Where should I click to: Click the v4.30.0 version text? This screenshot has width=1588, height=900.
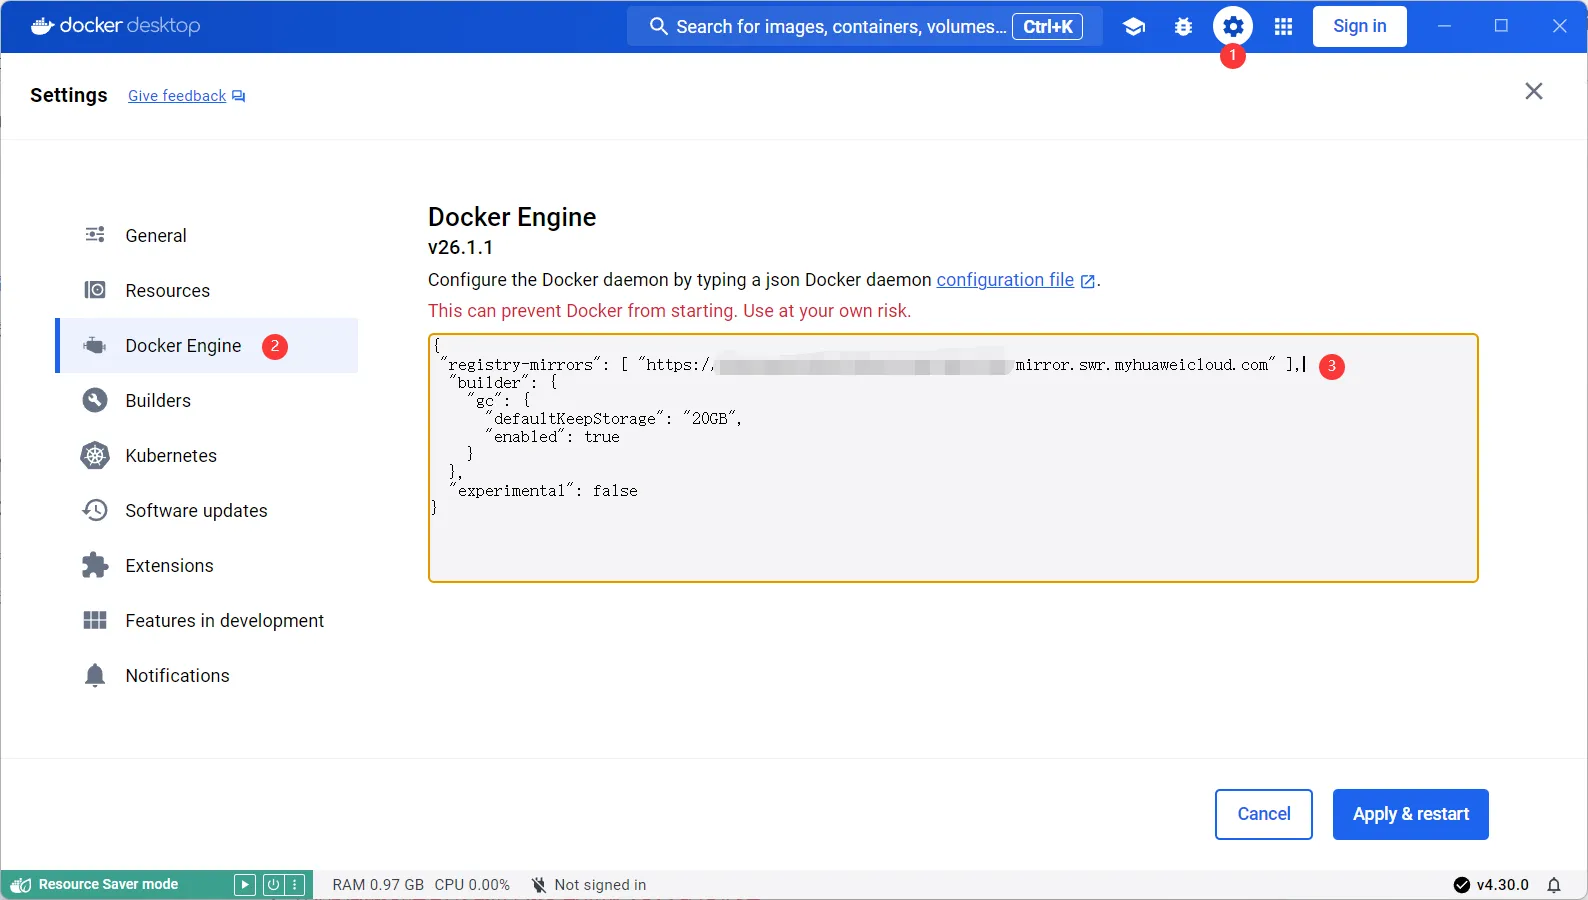click(x=1503, y=885)
